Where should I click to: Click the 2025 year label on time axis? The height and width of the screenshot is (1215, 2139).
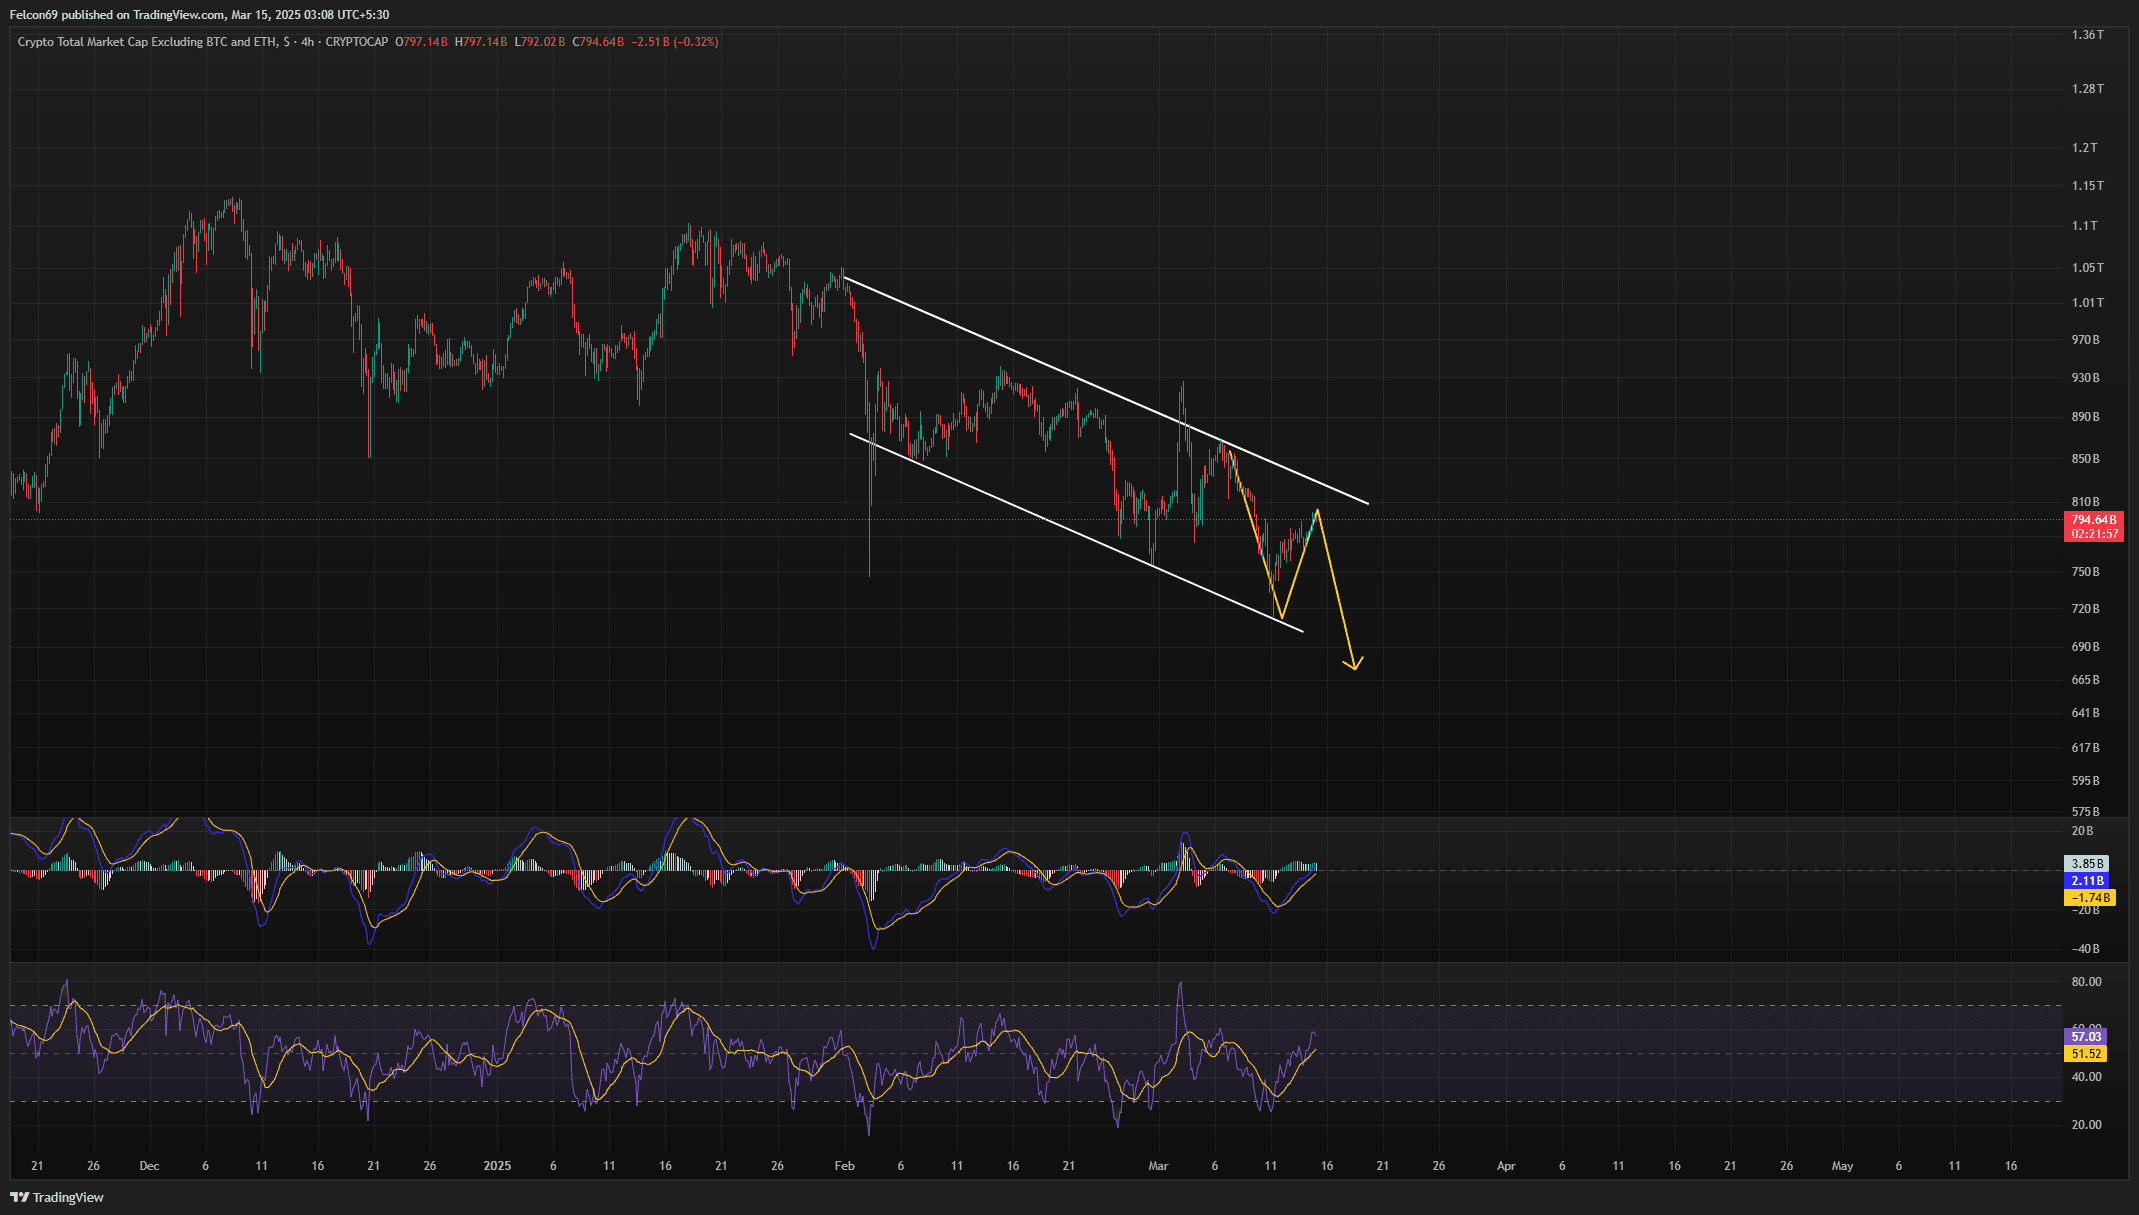497,1166
